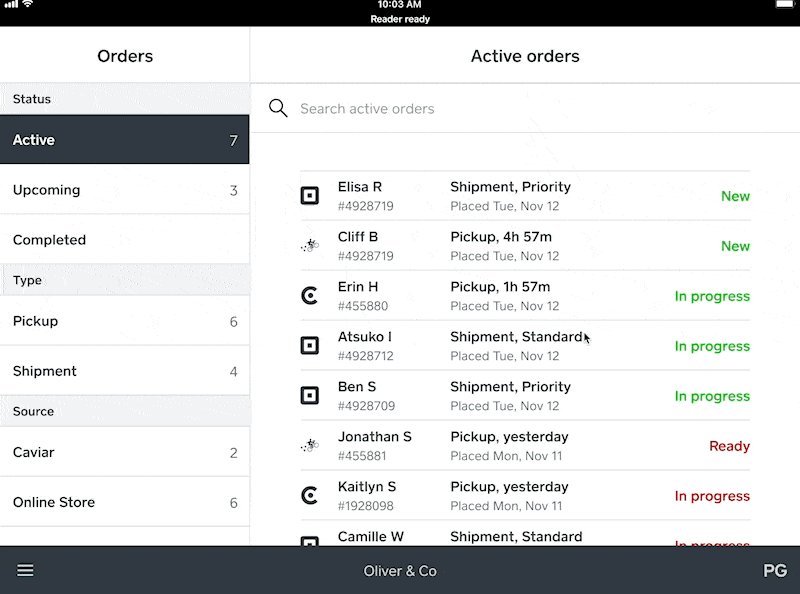
Task: Click the search magnifier icon
Action: click(x=278, y=108)
